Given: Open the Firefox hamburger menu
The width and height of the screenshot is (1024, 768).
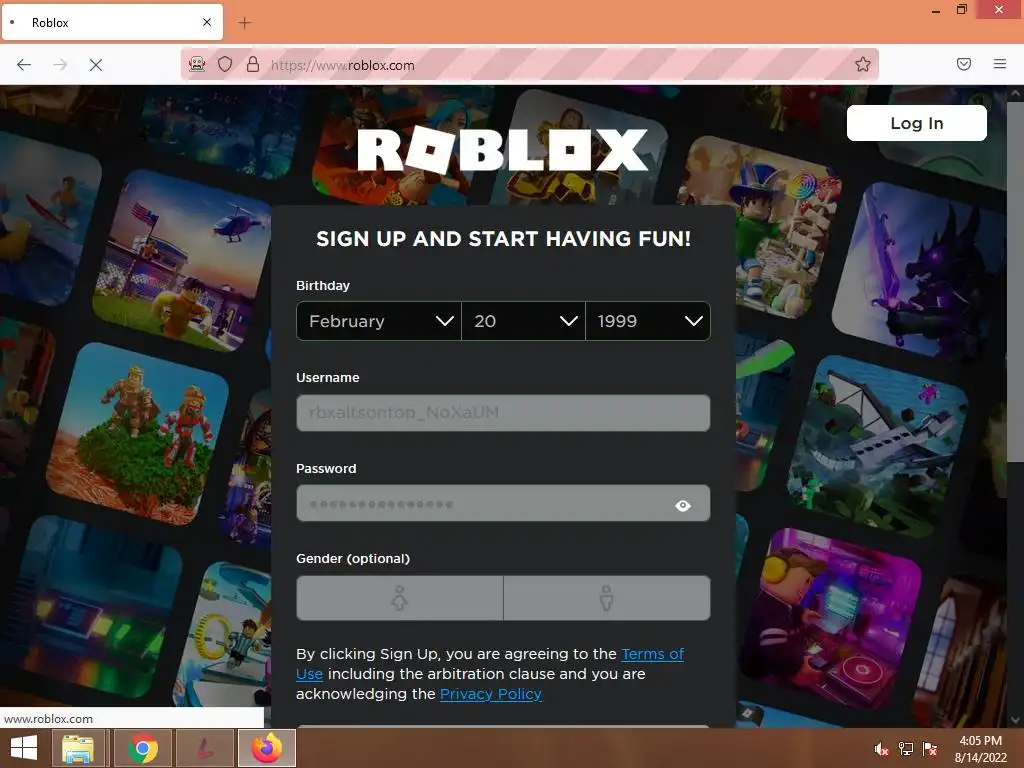Looking at the screenshot, I should pos(1000,64).
